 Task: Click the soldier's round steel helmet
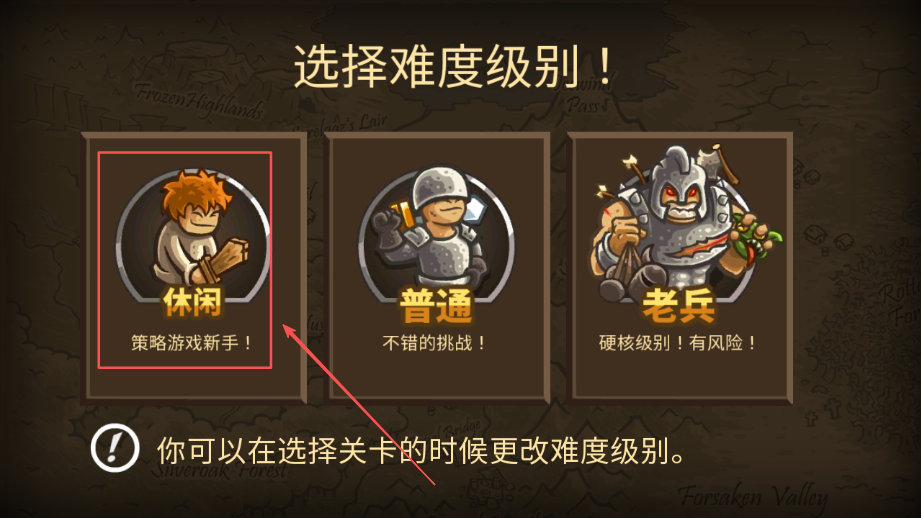[439, 185]
